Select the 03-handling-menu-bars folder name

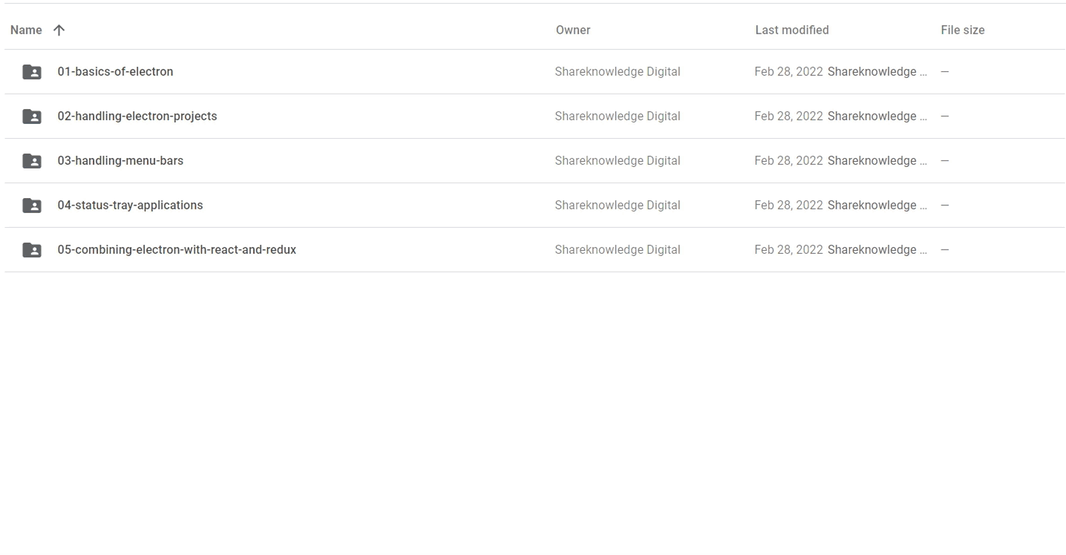click(120, 161)
